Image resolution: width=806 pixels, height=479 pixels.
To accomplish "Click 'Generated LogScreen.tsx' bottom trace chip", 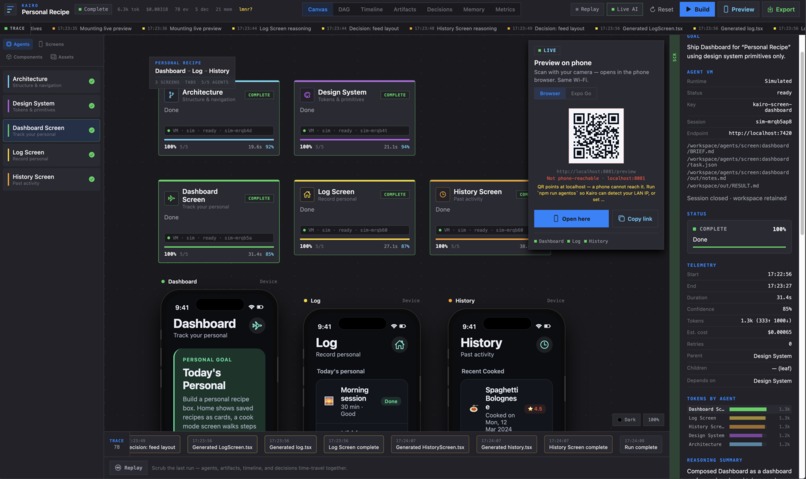I will click(222, 445).
